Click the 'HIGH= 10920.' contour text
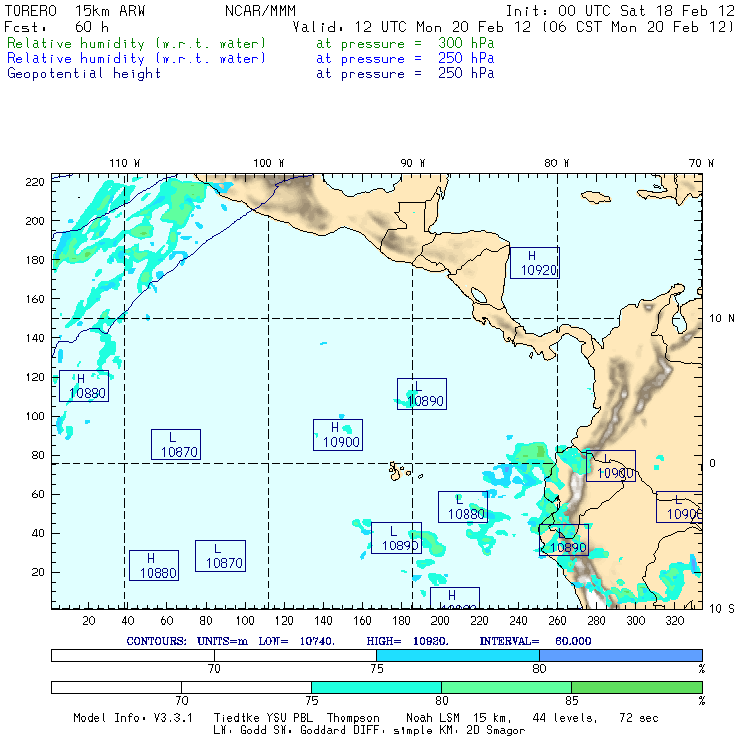 407,641
